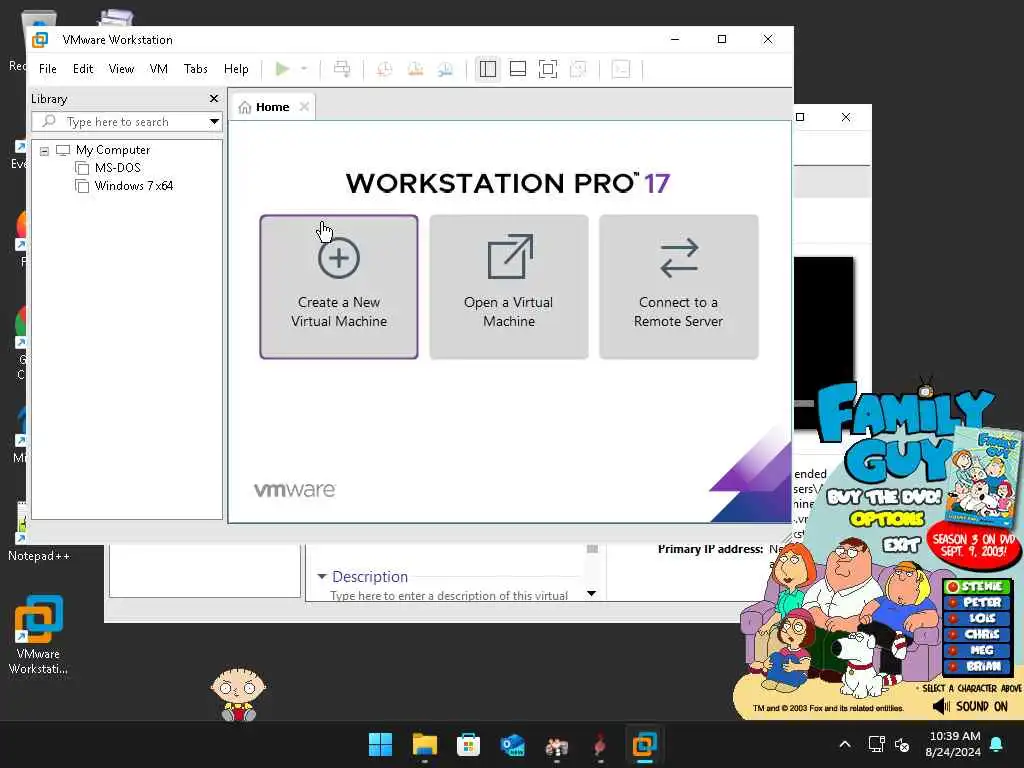Screen dimensions: 1024x768
Task: Click the VMware Workstation taskbar icon
Action: pyautogui.click(x=644, y=744)
